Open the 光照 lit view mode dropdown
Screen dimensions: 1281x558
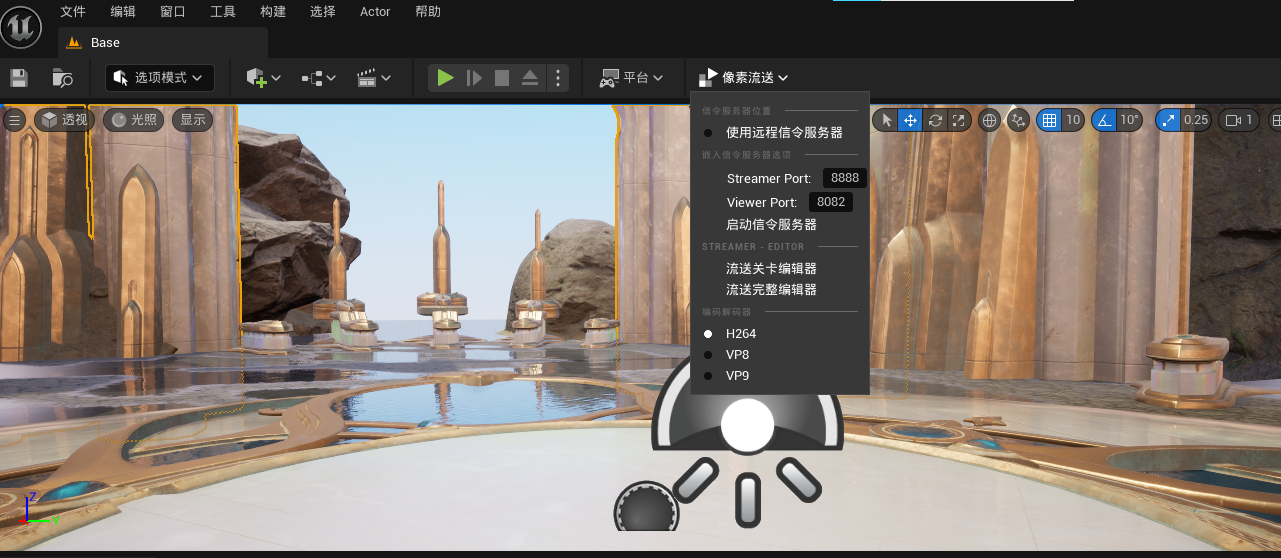click(133, 120)
